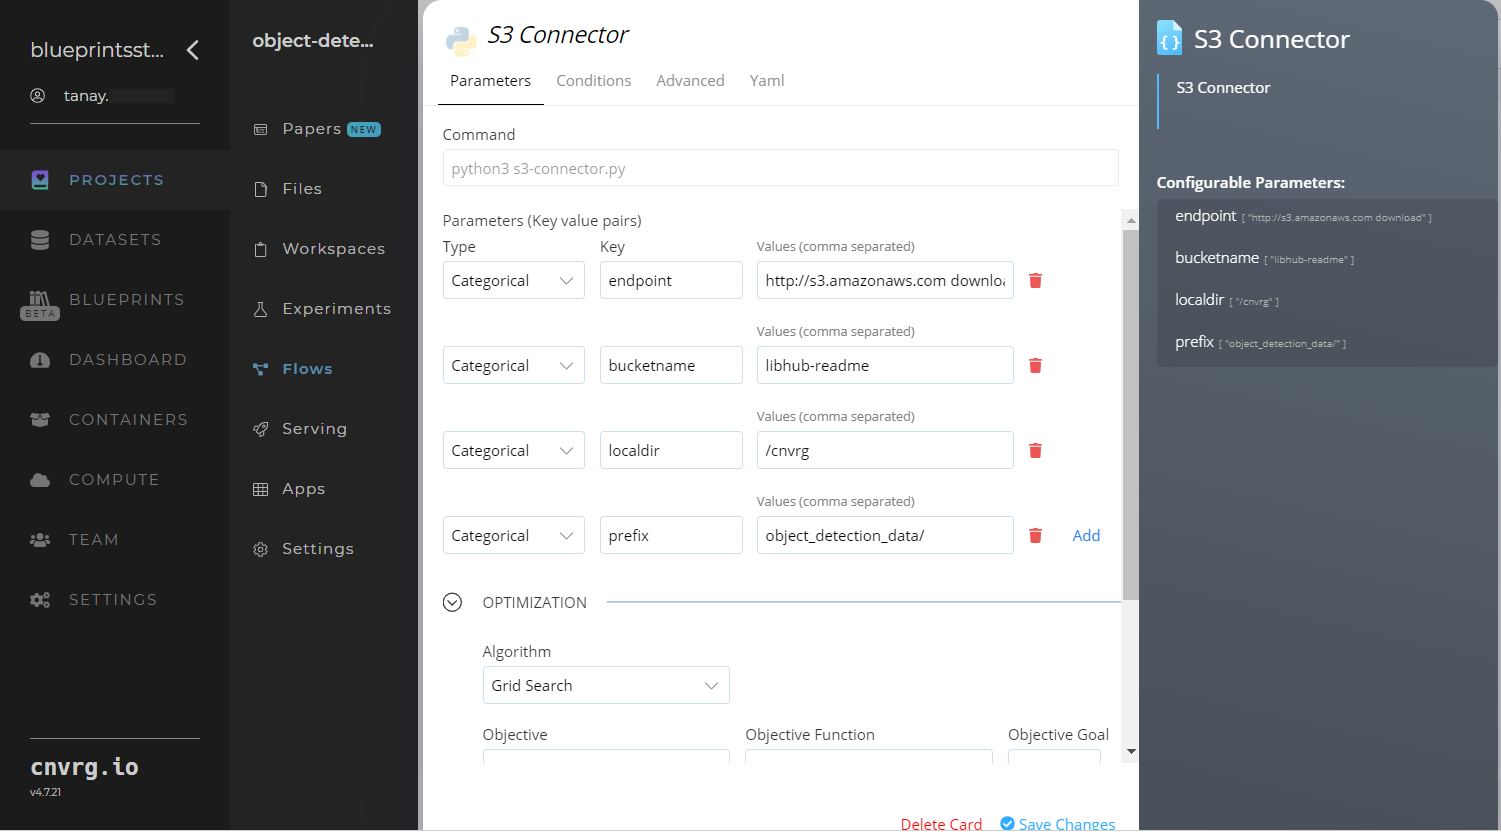Screen dimensions: 1501x834
Task: Click the Datasets database icon
Action: click(40, 240)
